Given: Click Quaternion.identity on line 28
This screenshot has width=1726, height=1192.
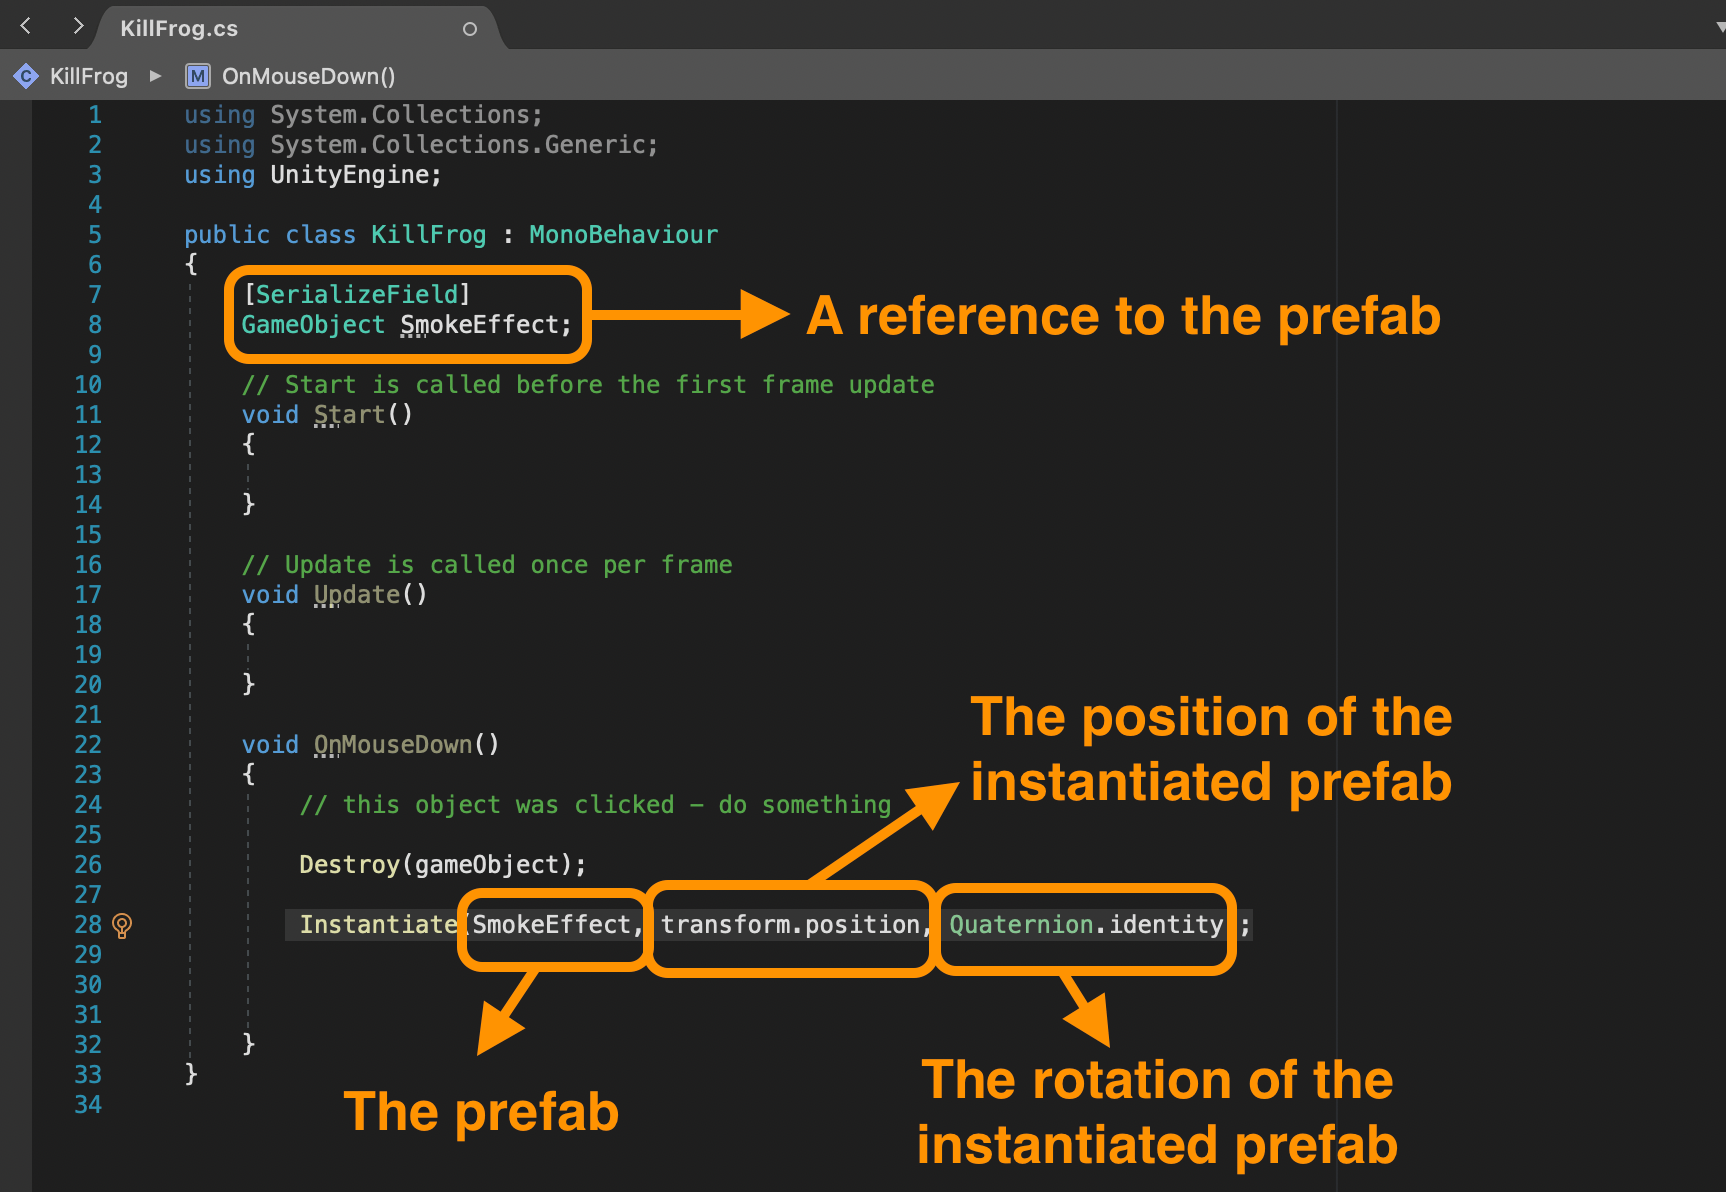Looking at the screenshot, I should 1084,924.
